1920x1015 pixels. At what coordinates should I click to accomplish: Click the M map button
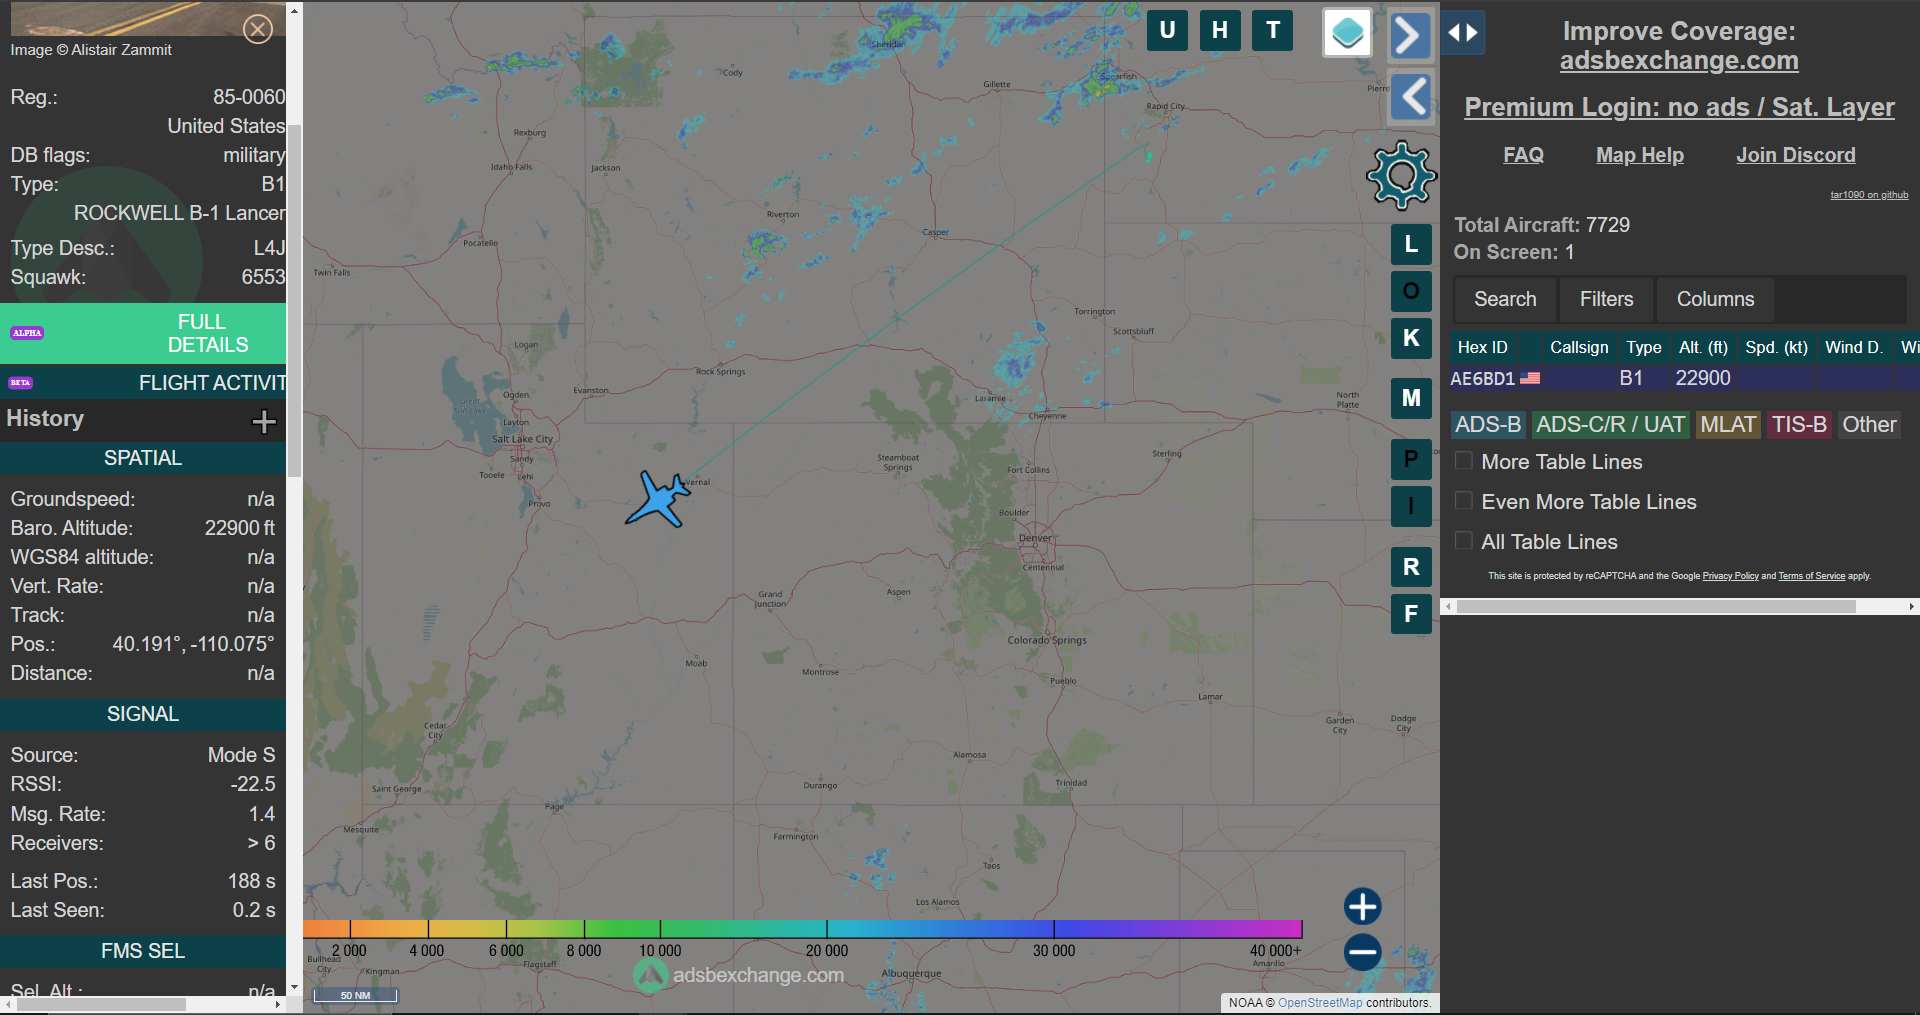tap(1411, 398)
